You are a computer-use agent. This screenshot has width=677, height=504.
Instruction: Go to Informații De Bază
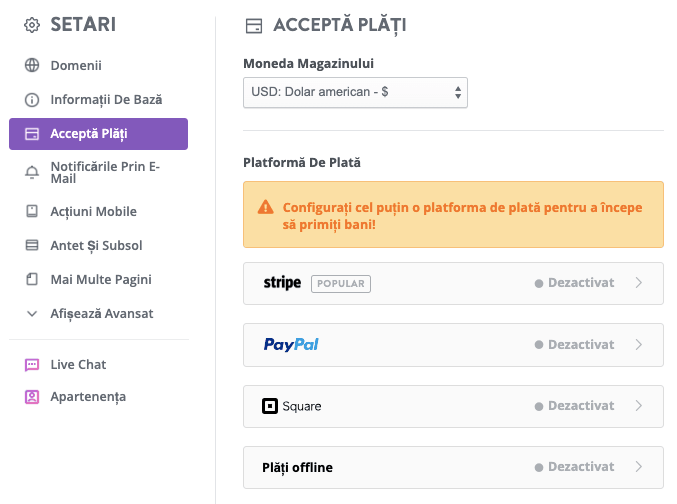pos(106,100)
